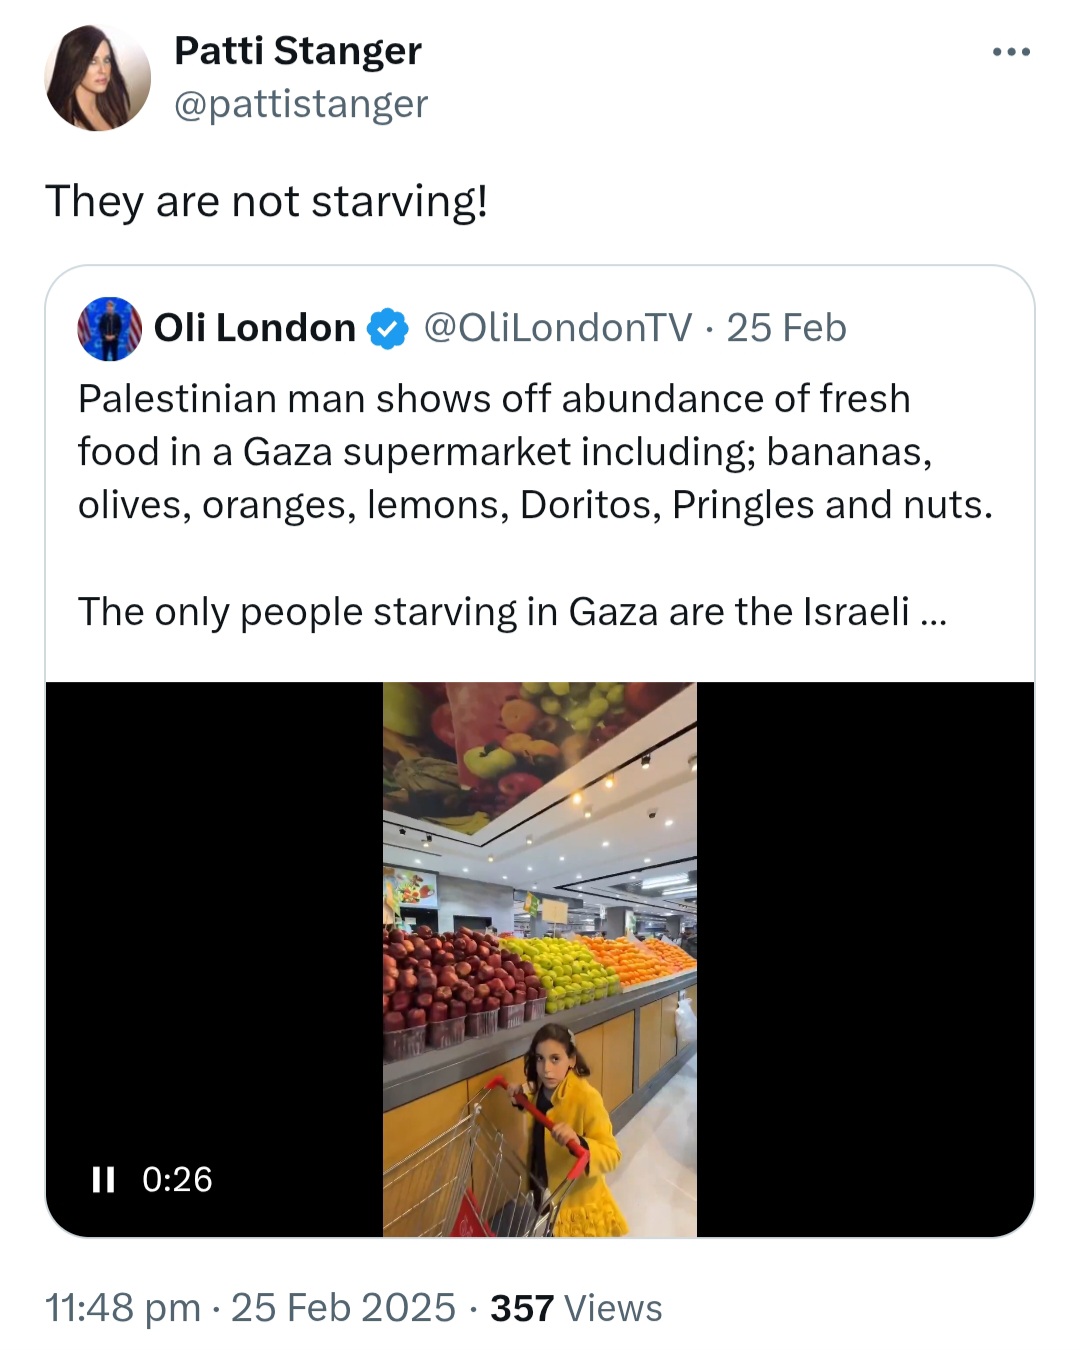Viewport: 1080px width, 1350px height.
Task: Open the @OliLondonTV handle
Action: (558, 328)
